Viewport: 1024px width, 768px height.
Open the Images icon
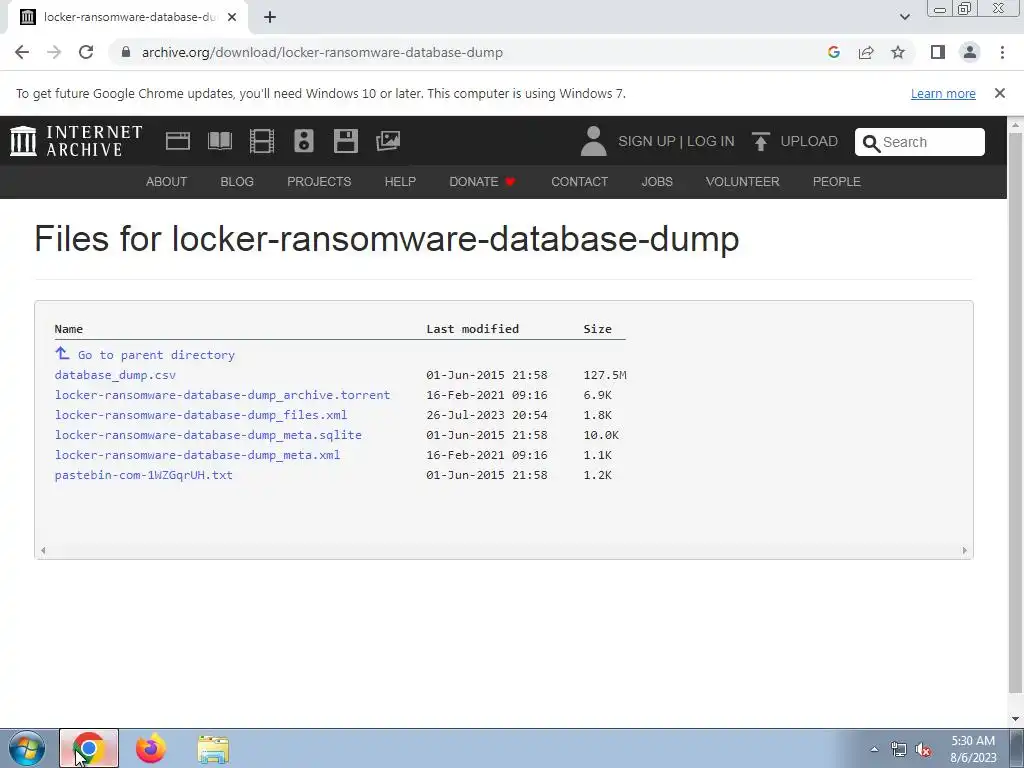click(388, 141)
